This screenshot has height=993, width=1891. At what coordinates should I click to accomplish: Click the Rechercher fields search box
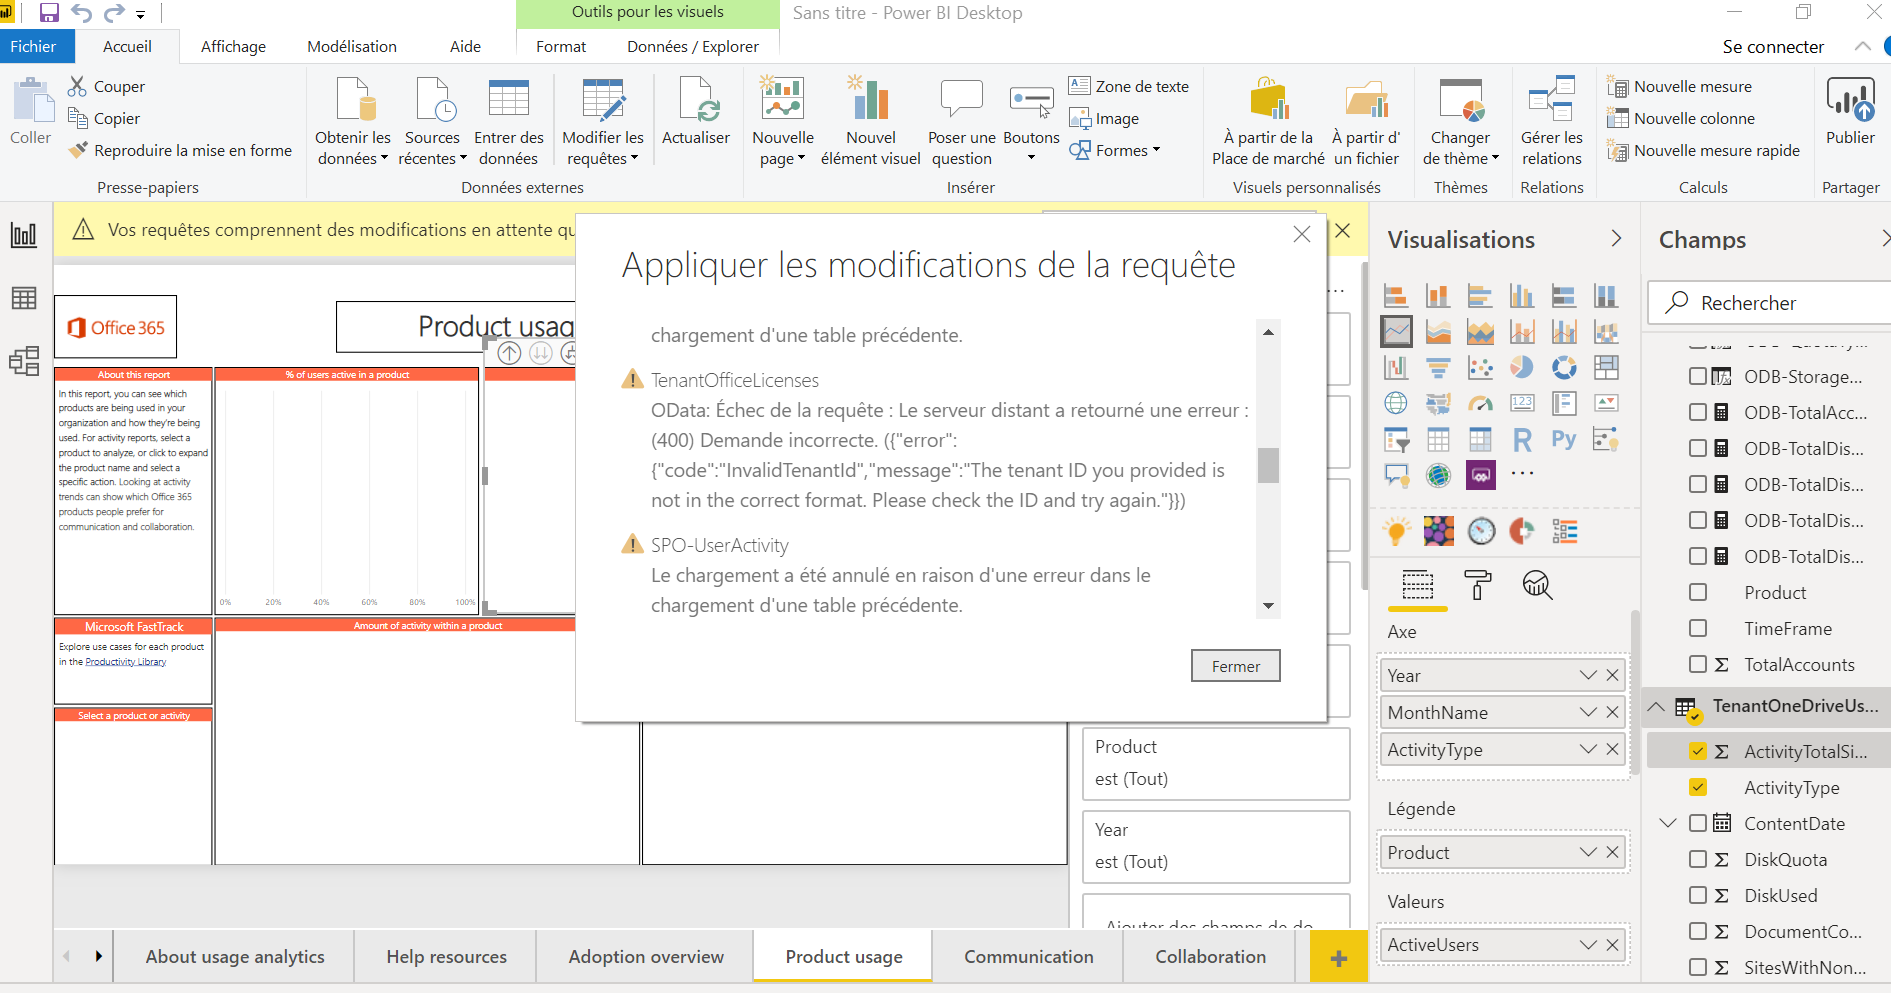click(x=1770, y=302)
